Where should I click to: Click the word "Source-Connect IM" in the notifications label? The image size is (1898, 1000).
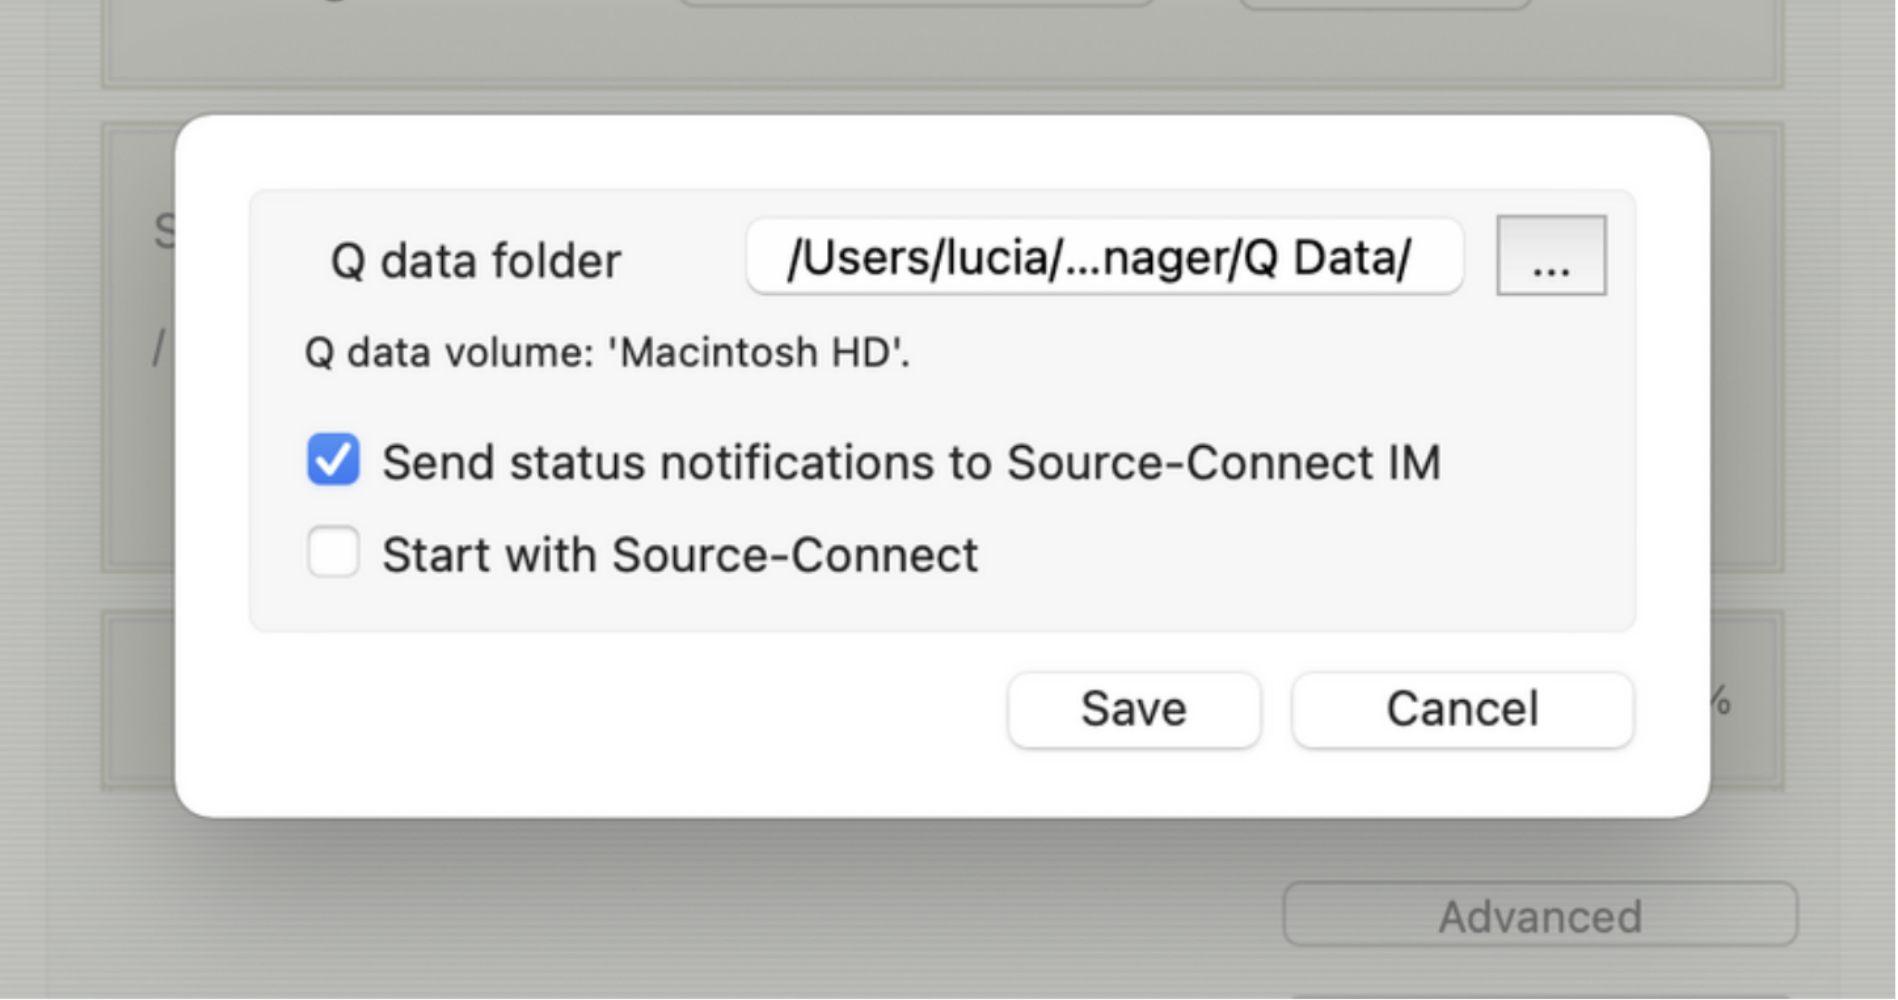click(1223, 463)
